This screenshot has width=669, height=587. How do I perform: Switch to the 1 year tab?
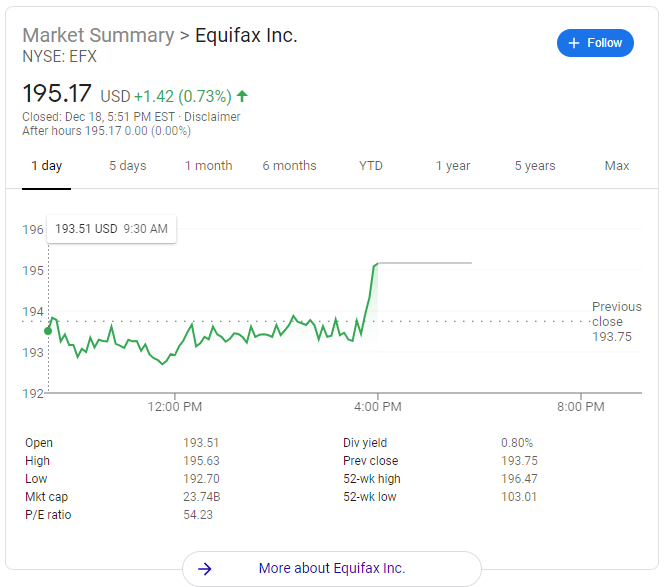(452, 166)
